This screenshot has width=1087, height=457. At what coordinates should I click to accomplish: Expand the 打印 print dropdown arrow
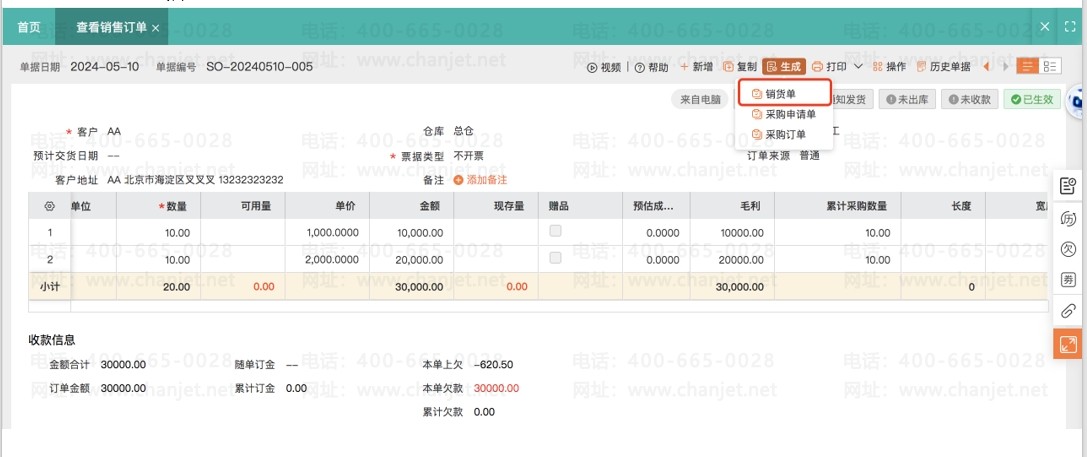[x=857, y=67]
